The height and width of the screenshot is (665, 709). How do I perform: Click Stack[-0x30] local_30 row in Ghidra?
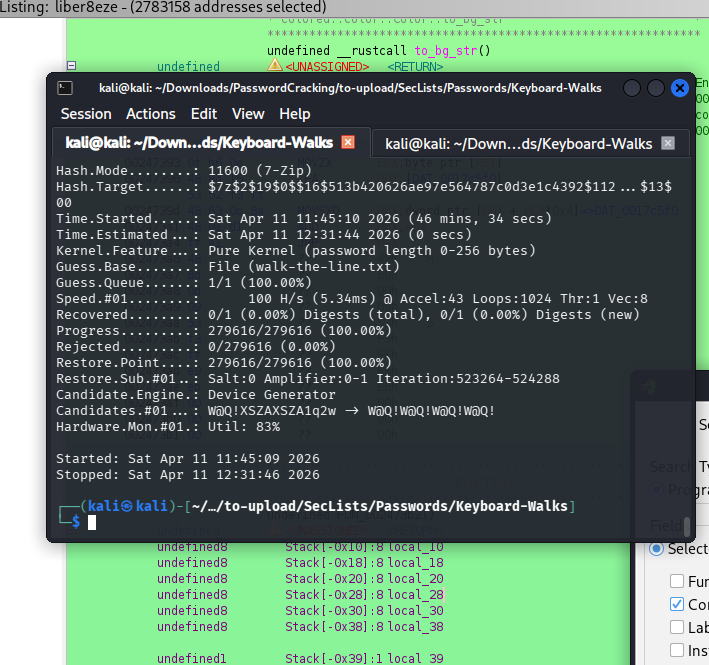point(300,611)
